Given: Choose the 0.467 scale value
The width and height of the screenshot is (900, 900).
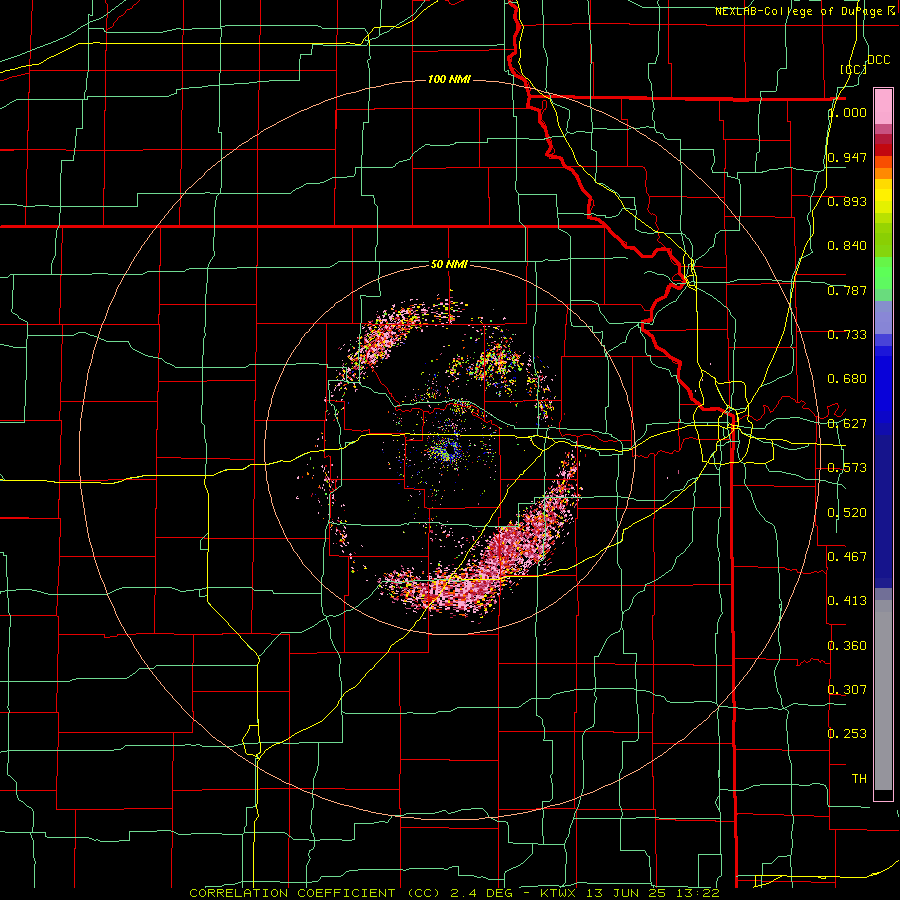Looking at the screenshot, I should (847, 557).
